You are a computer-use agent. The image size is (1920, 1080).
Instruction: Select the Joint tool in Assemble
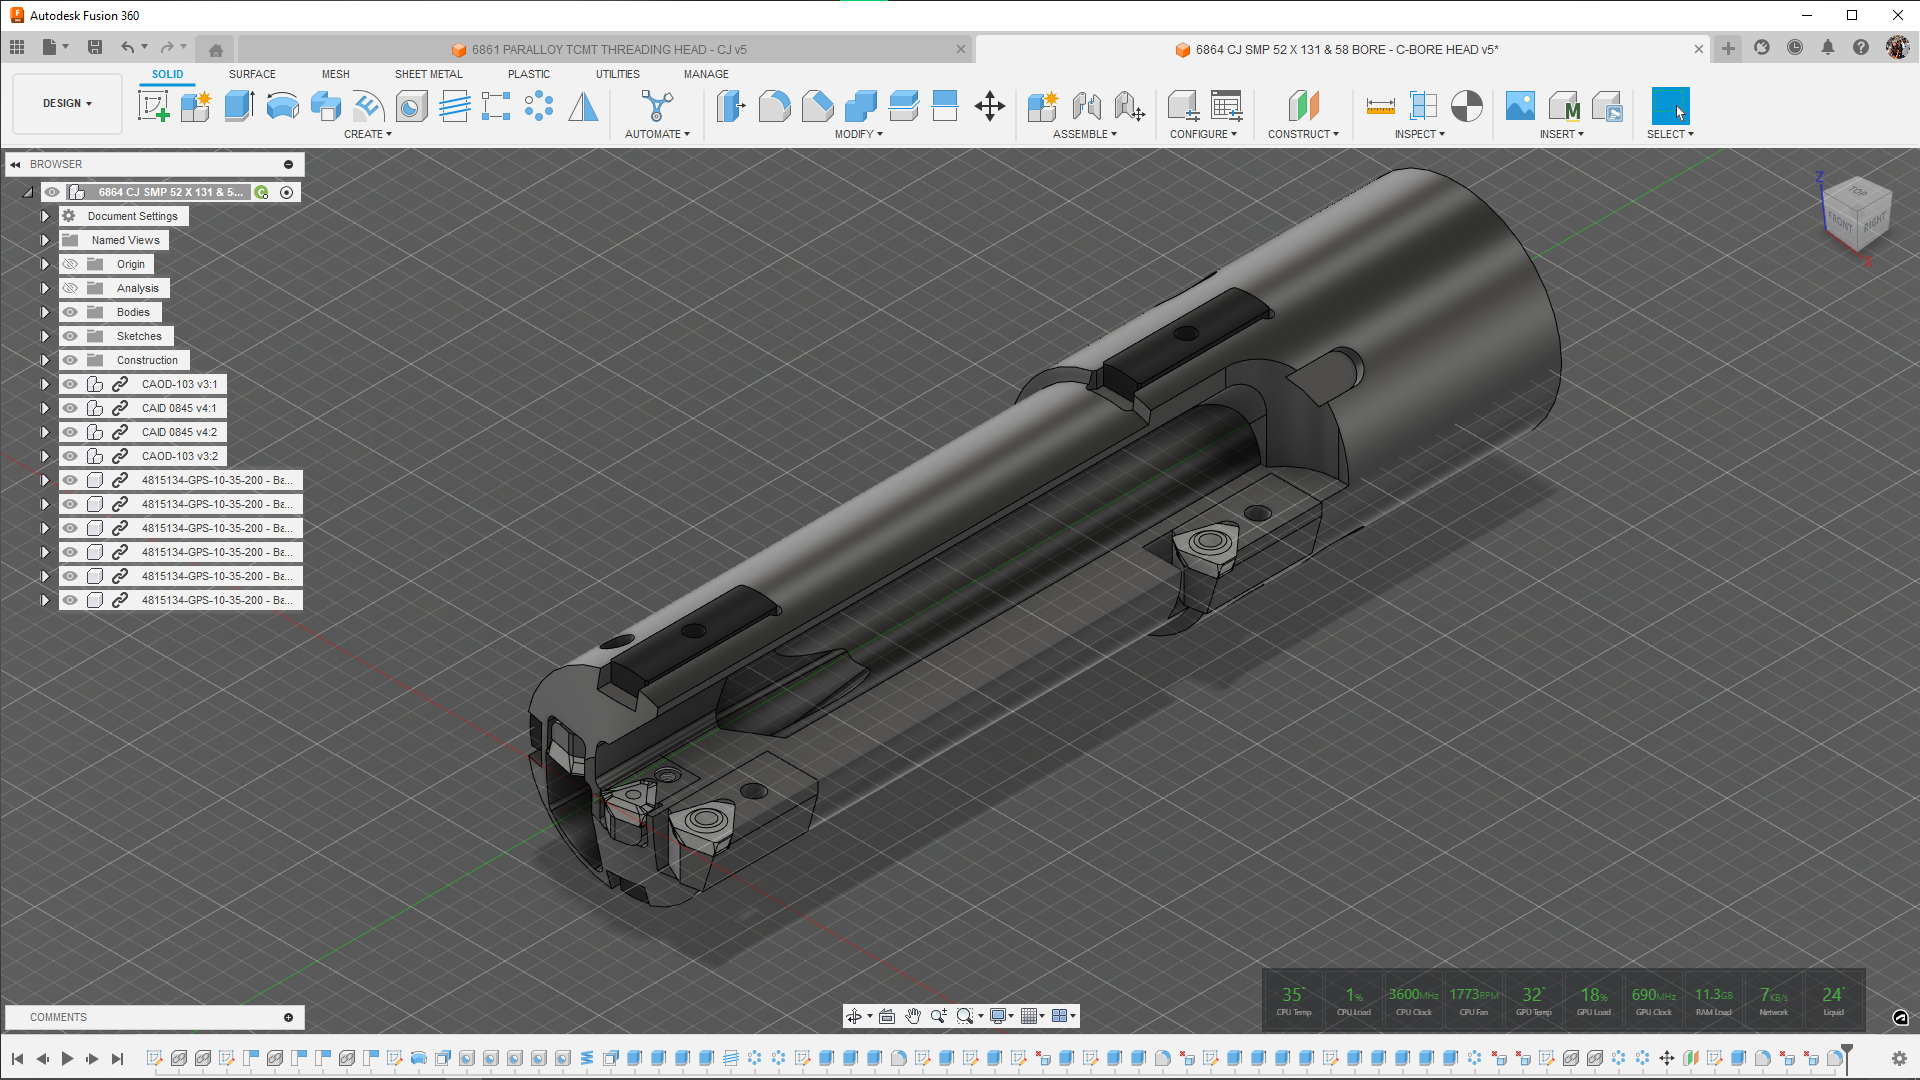(1086, 106)
